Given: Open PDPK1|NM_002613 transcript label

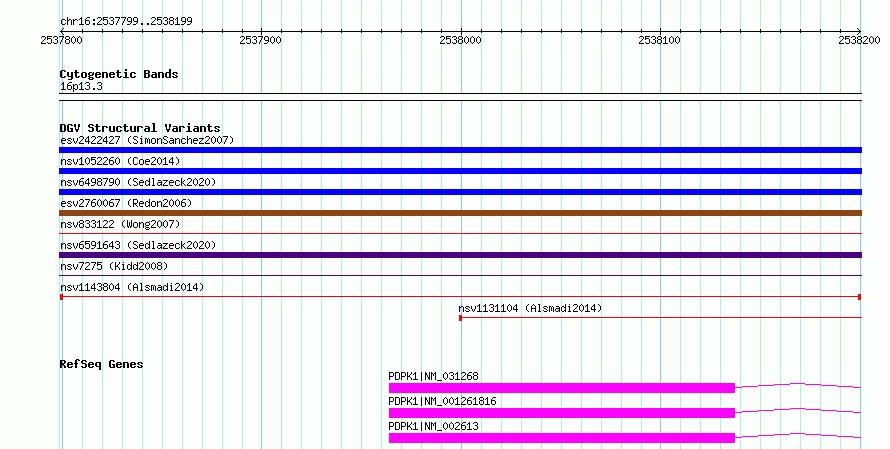Looking at the screenshot, I should (x=433, y=426).
